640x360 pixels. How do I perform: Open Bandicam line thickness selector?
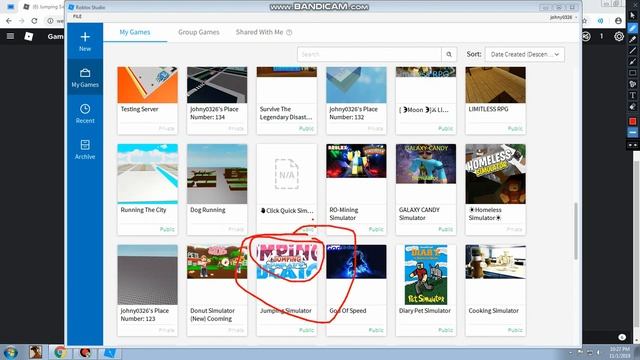632,133
